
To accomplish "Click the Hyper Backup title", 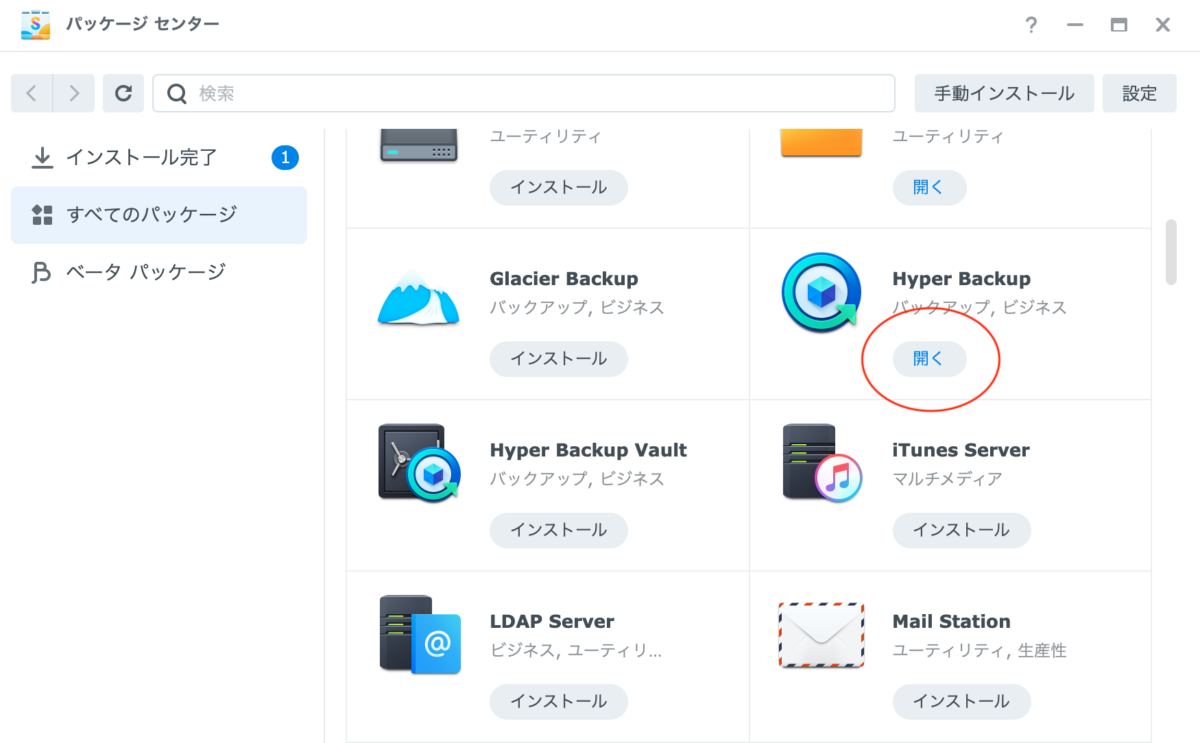I will pyautogui.click(x=961, y=279).
